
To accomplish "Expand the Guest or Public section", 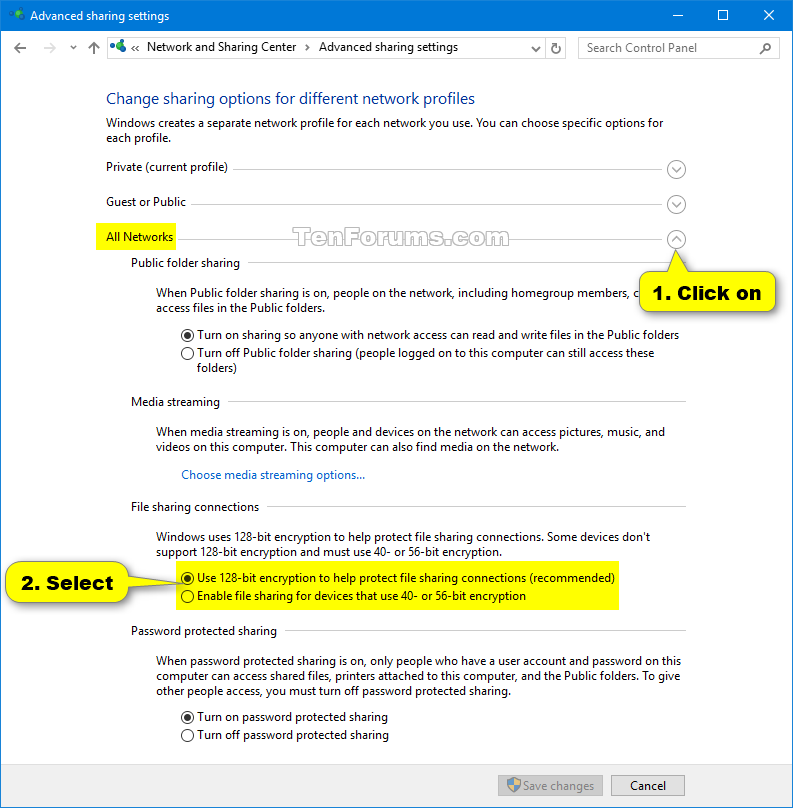I will 676,205.
